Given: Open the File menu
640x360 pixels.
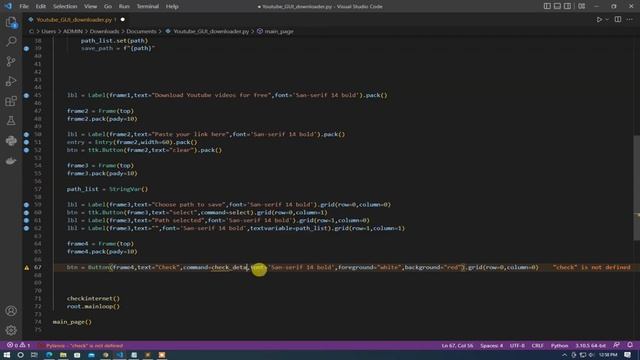Looking at the screenshot, I should pyautogui.click(x=24, y=7).
